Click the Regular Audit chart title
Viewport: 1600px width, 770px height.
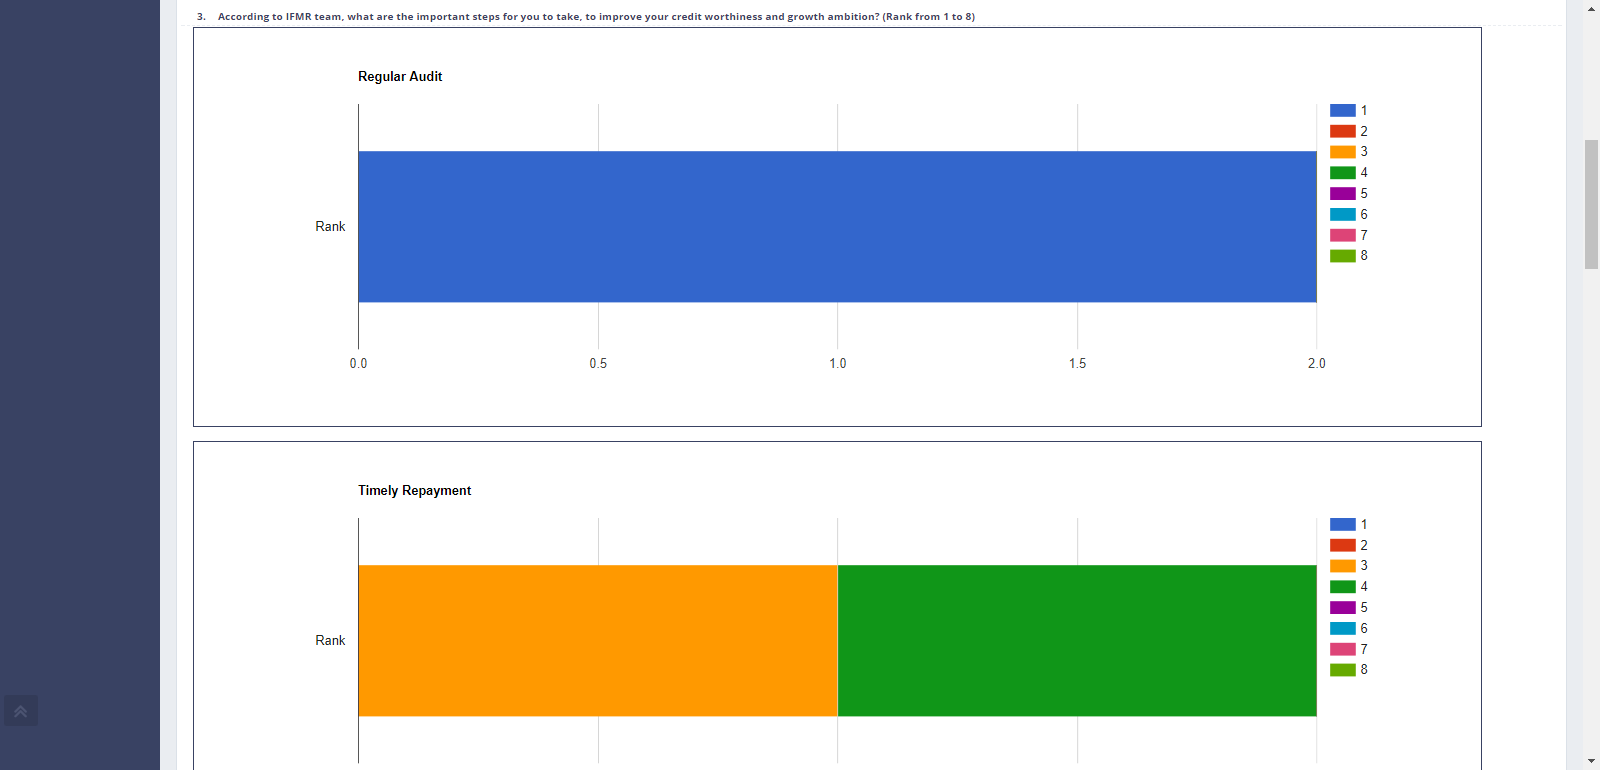point(400,77)
